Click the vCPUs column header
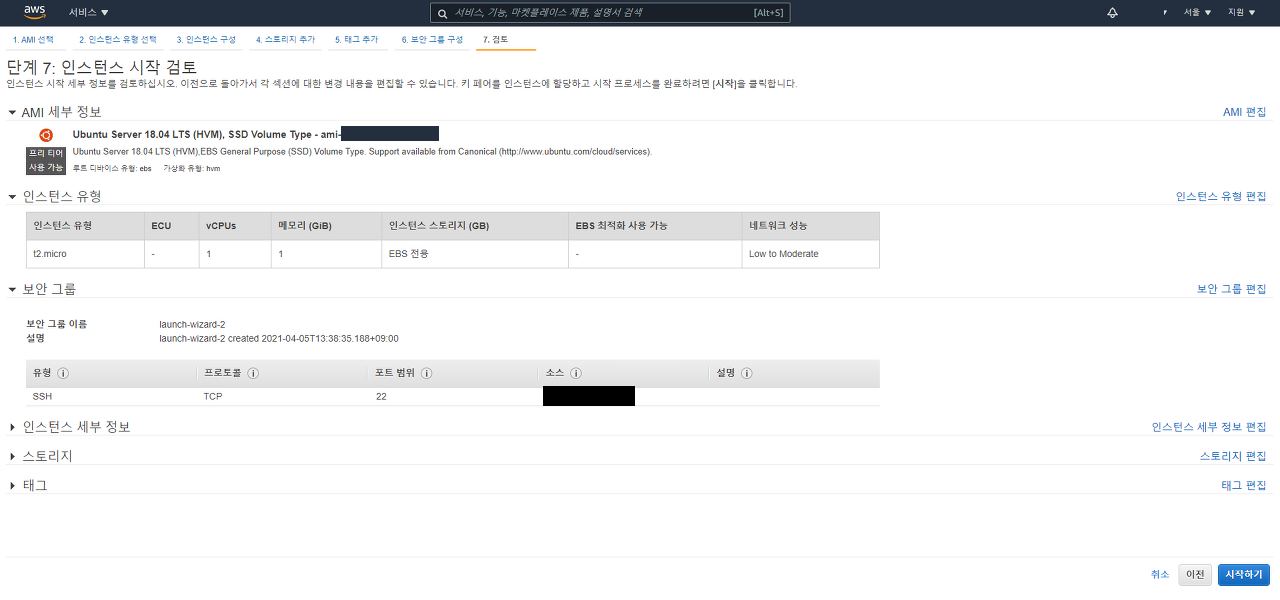 (x=235, y=226)
